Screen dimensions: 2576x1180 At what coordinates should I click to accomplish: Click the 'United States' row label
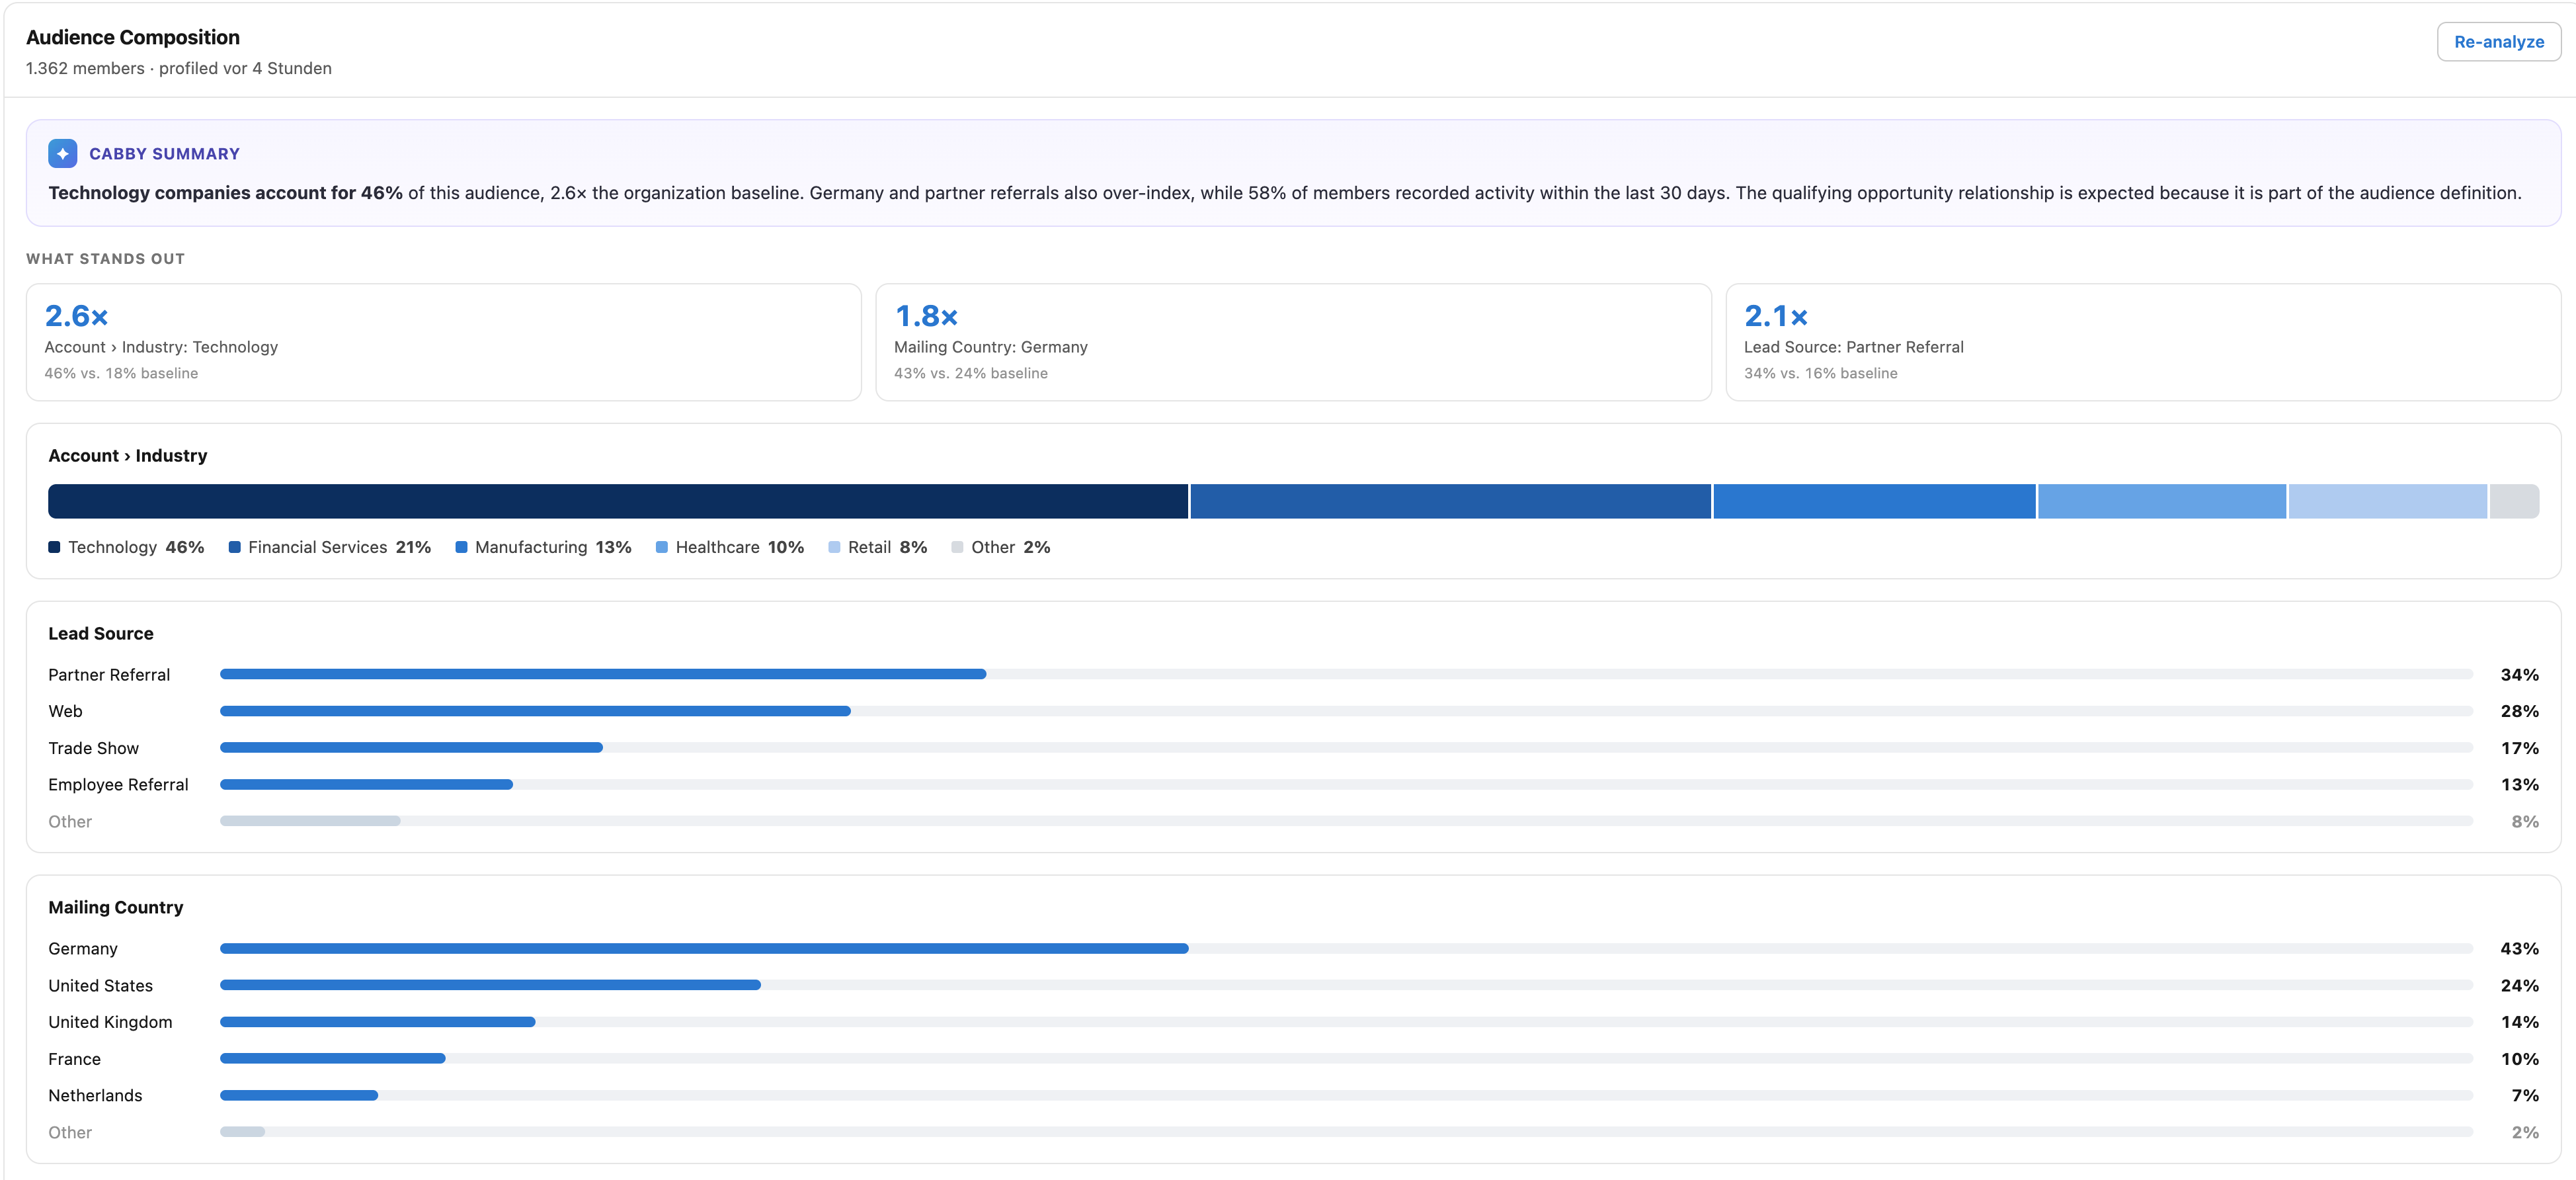pos(101,985)
